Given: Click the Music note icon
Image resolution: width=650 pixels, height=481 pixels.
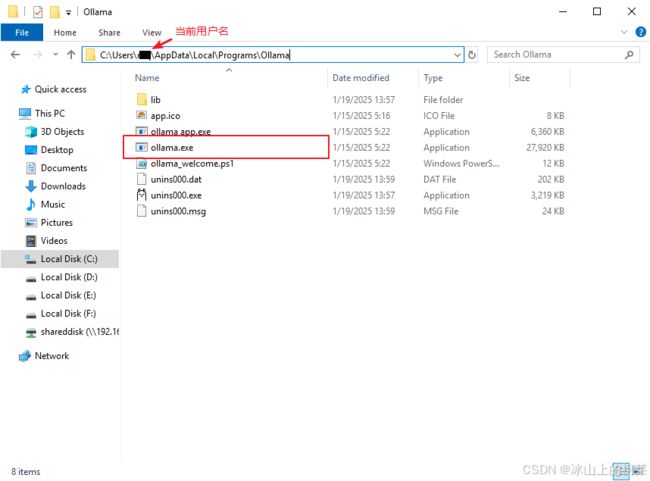Looking at the screenshot, I should [x=31, y=204].
